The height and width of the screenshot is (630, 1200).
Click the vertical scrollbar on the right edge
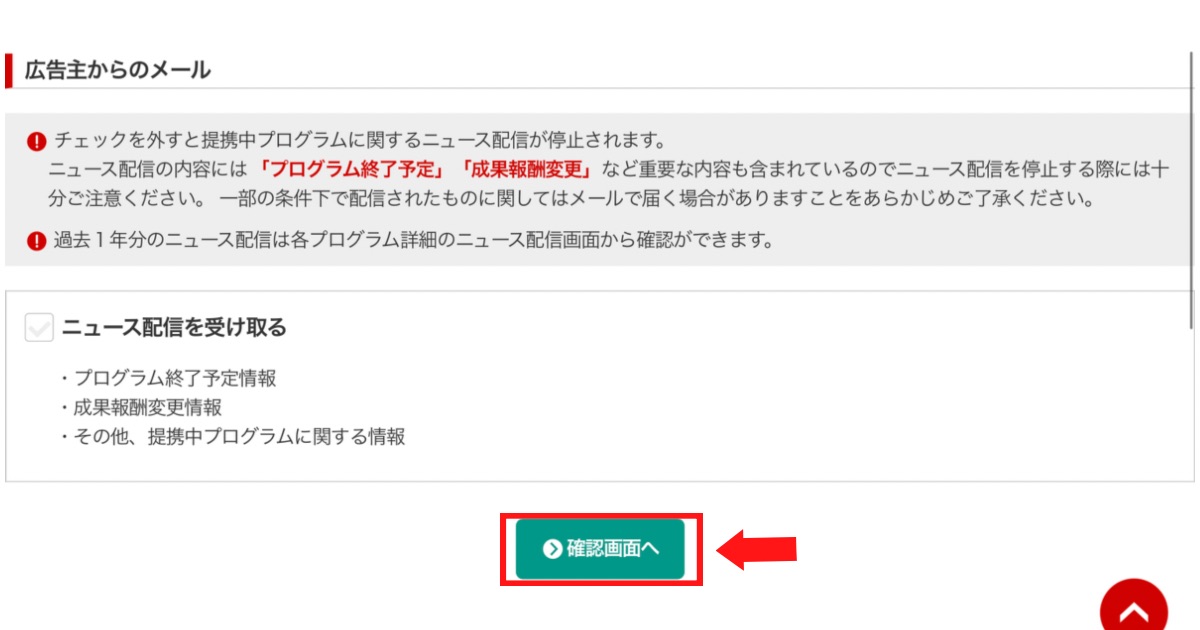point(1192,190)
